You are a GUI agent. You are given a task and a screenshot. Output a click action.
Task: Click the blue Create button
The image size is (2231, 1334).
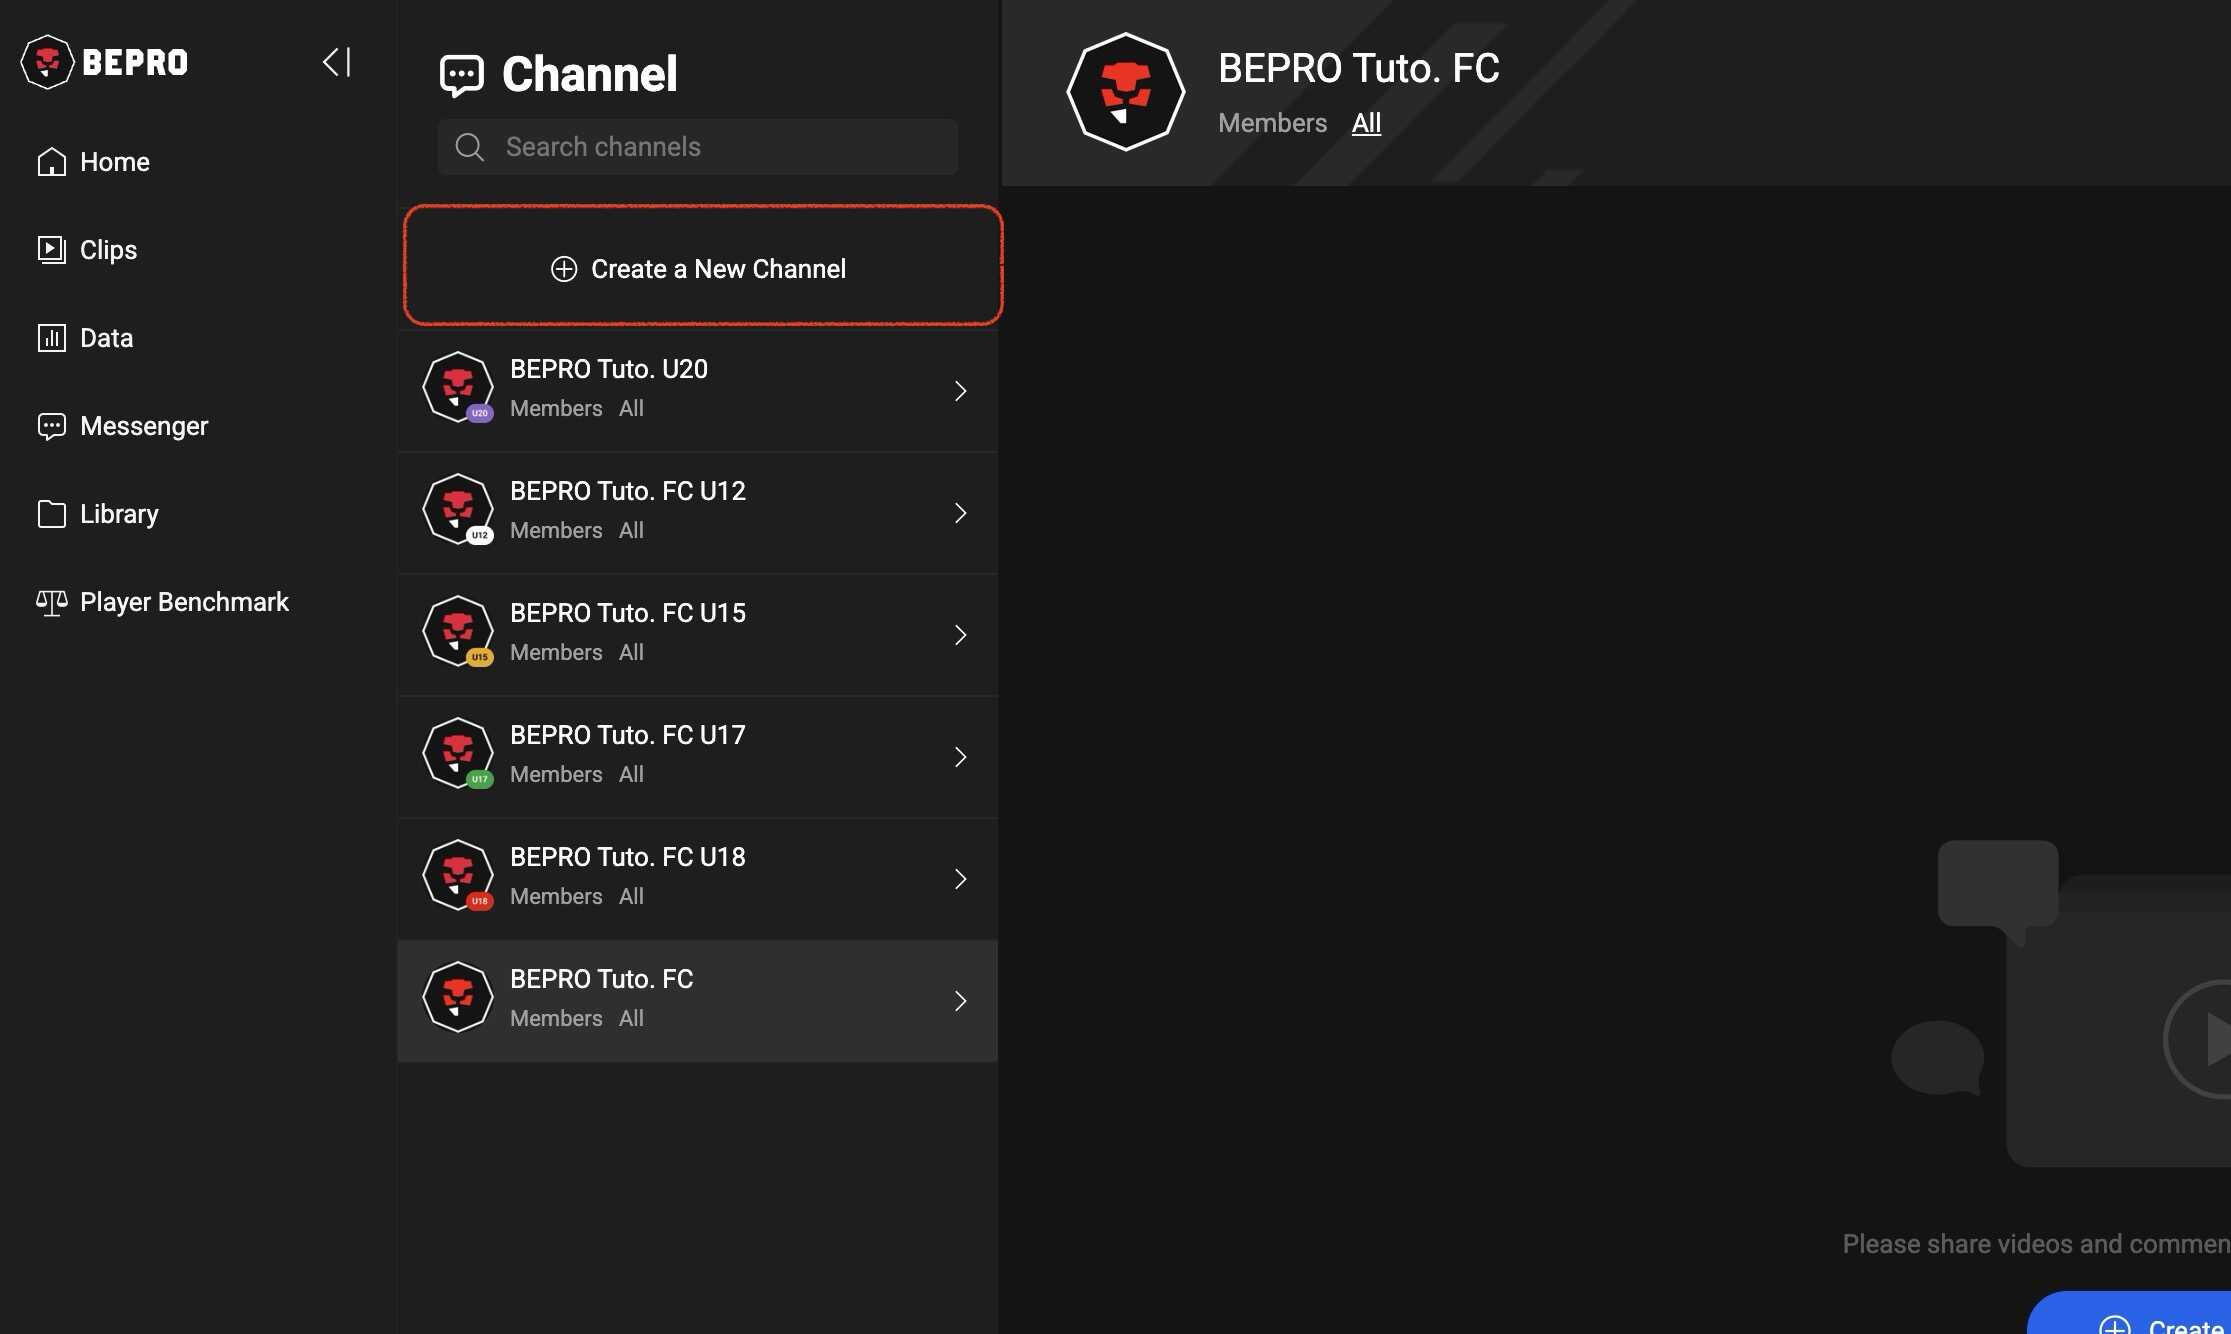pos(2150,1320)
